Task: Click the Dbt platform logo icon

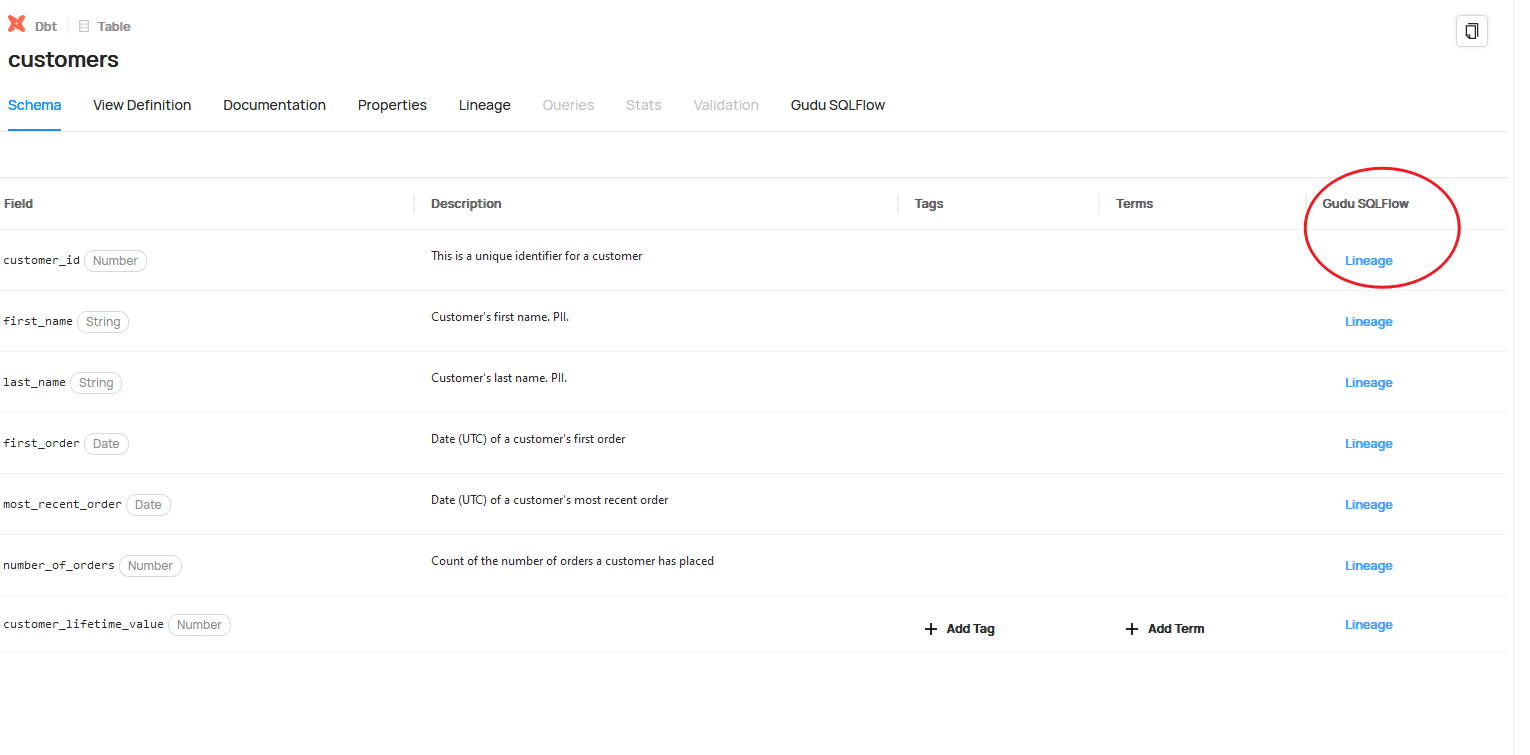Action: pos(14,25)
